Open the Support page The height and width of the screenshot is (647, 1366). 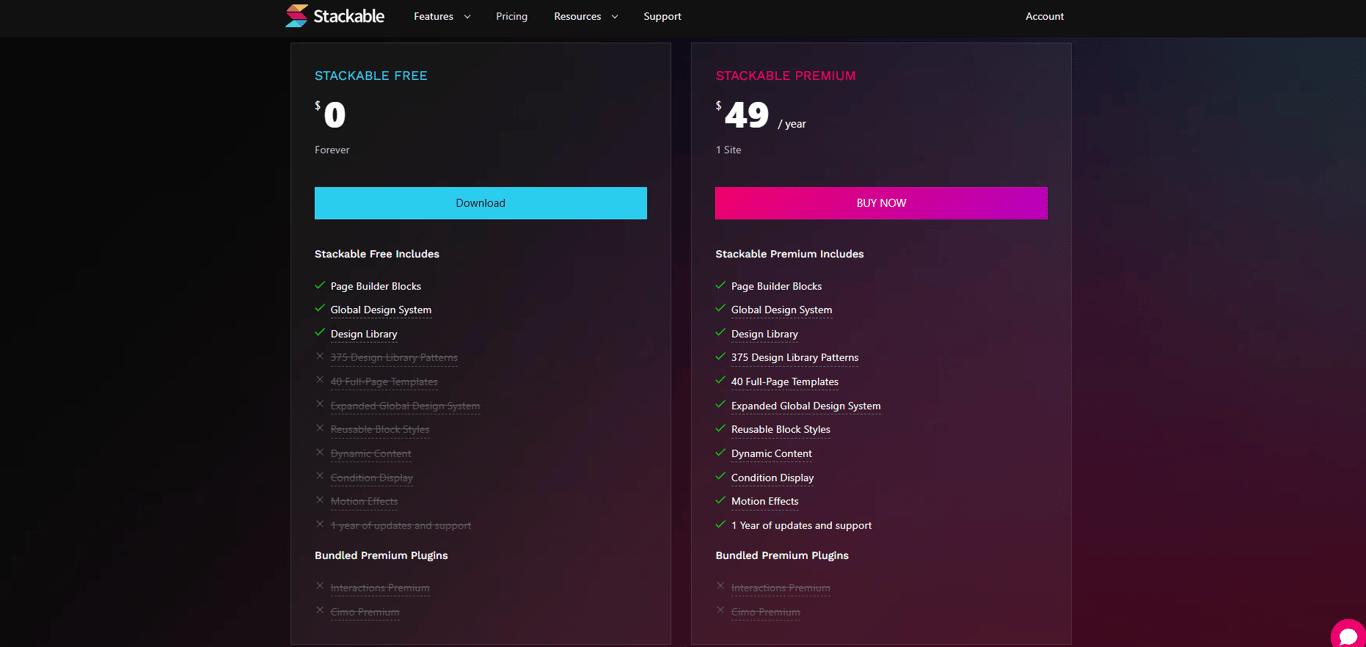tap(662, 17)
